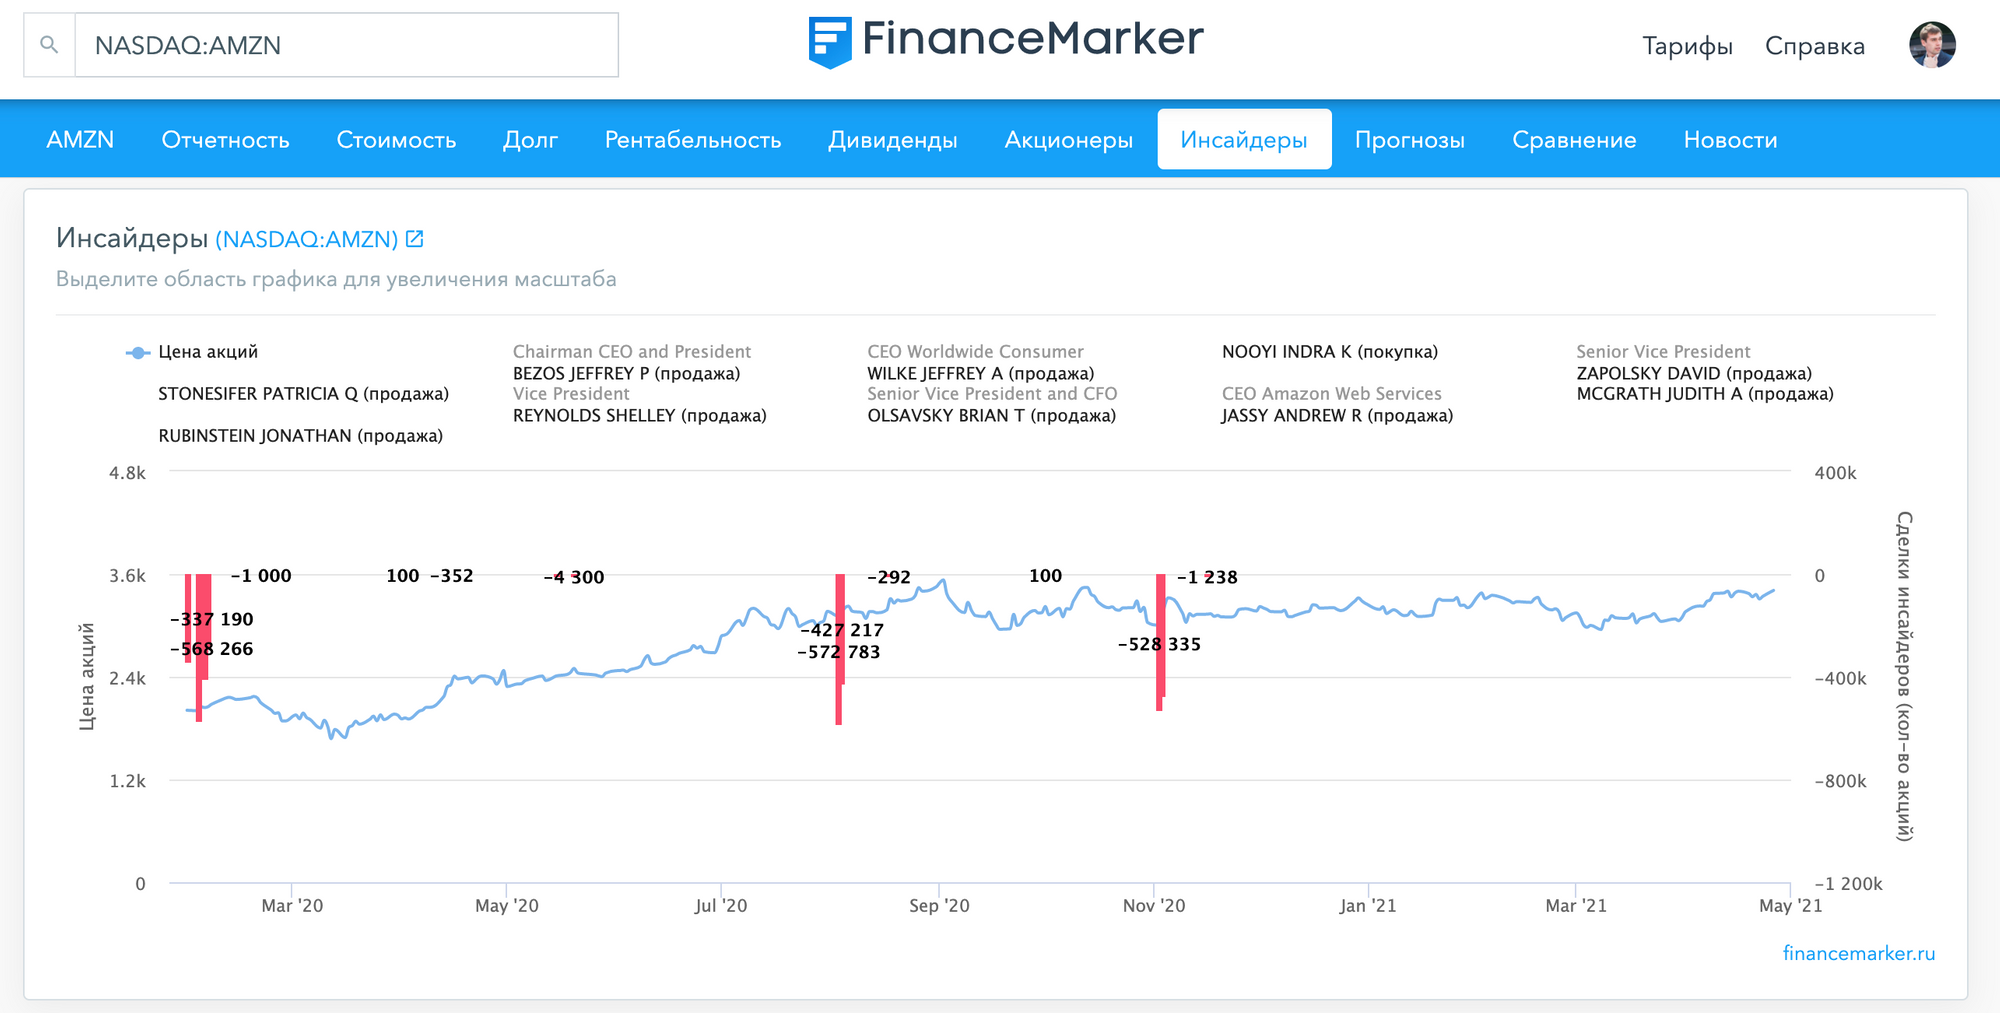Click the -292 trade label

[889, 577]
